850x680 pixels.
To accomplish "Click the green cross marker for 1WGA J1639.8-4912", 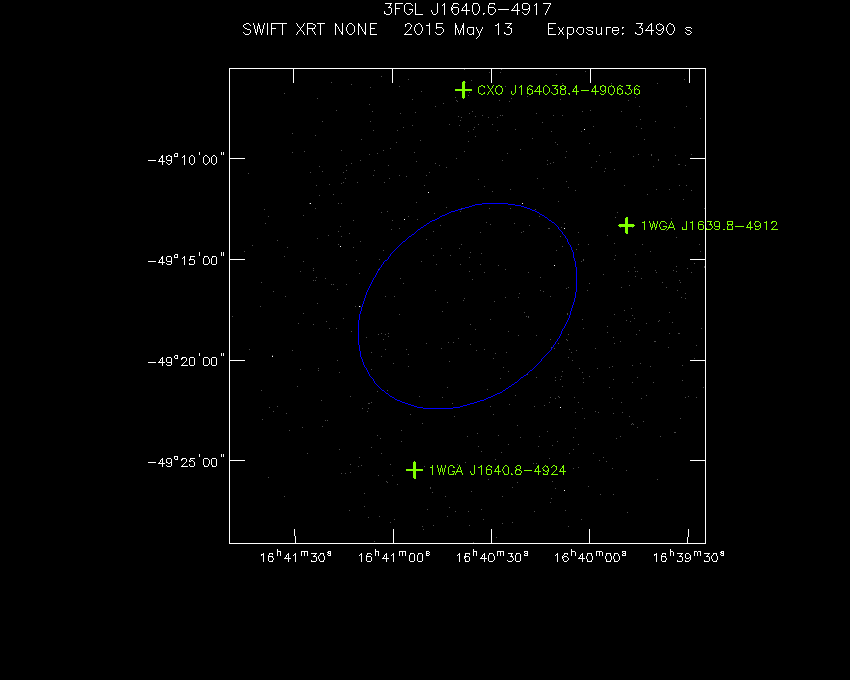I will [626, 226].
